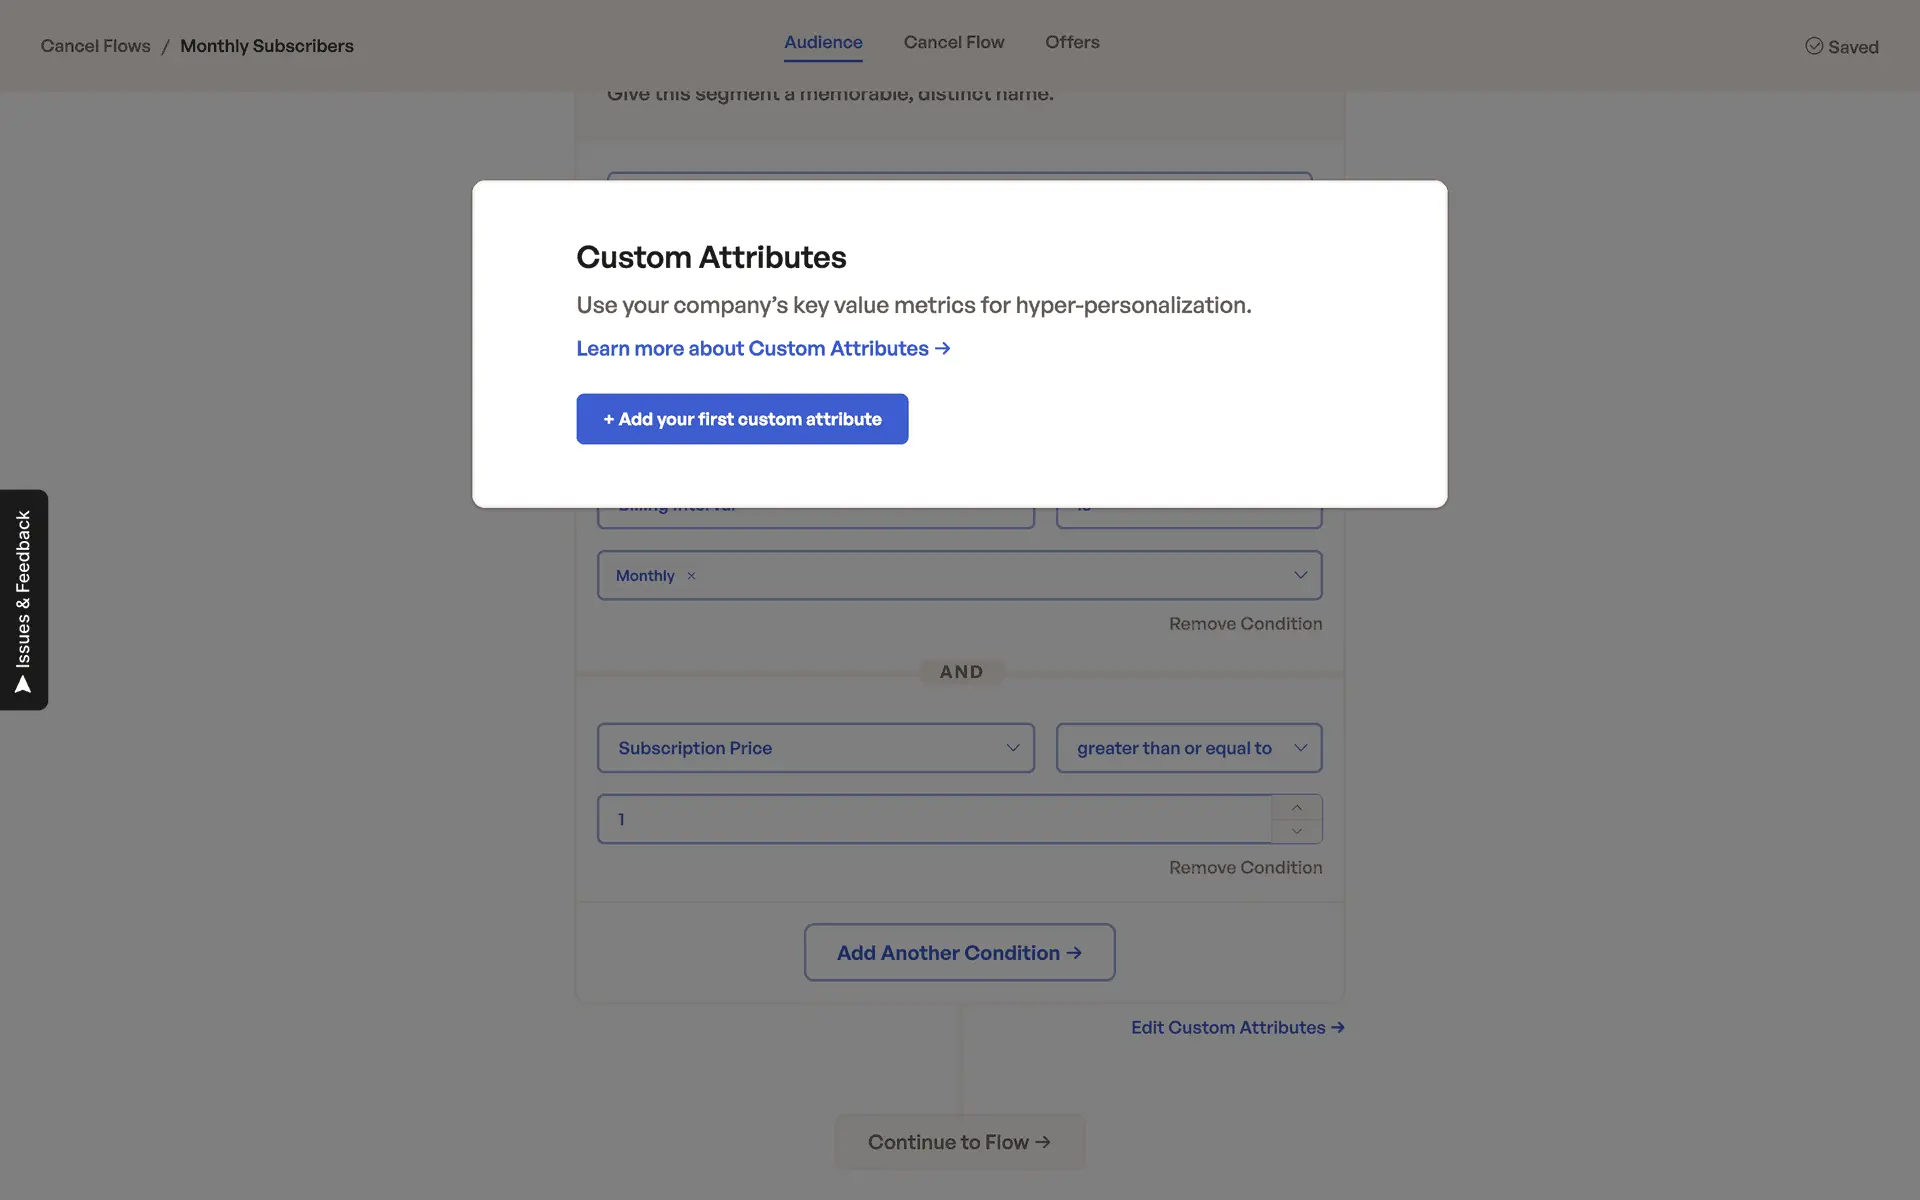1920x1200 pixels.
Task: Remove the Monthly billing interval condition
Action: pyautogui.click(x=1245, y=623)
